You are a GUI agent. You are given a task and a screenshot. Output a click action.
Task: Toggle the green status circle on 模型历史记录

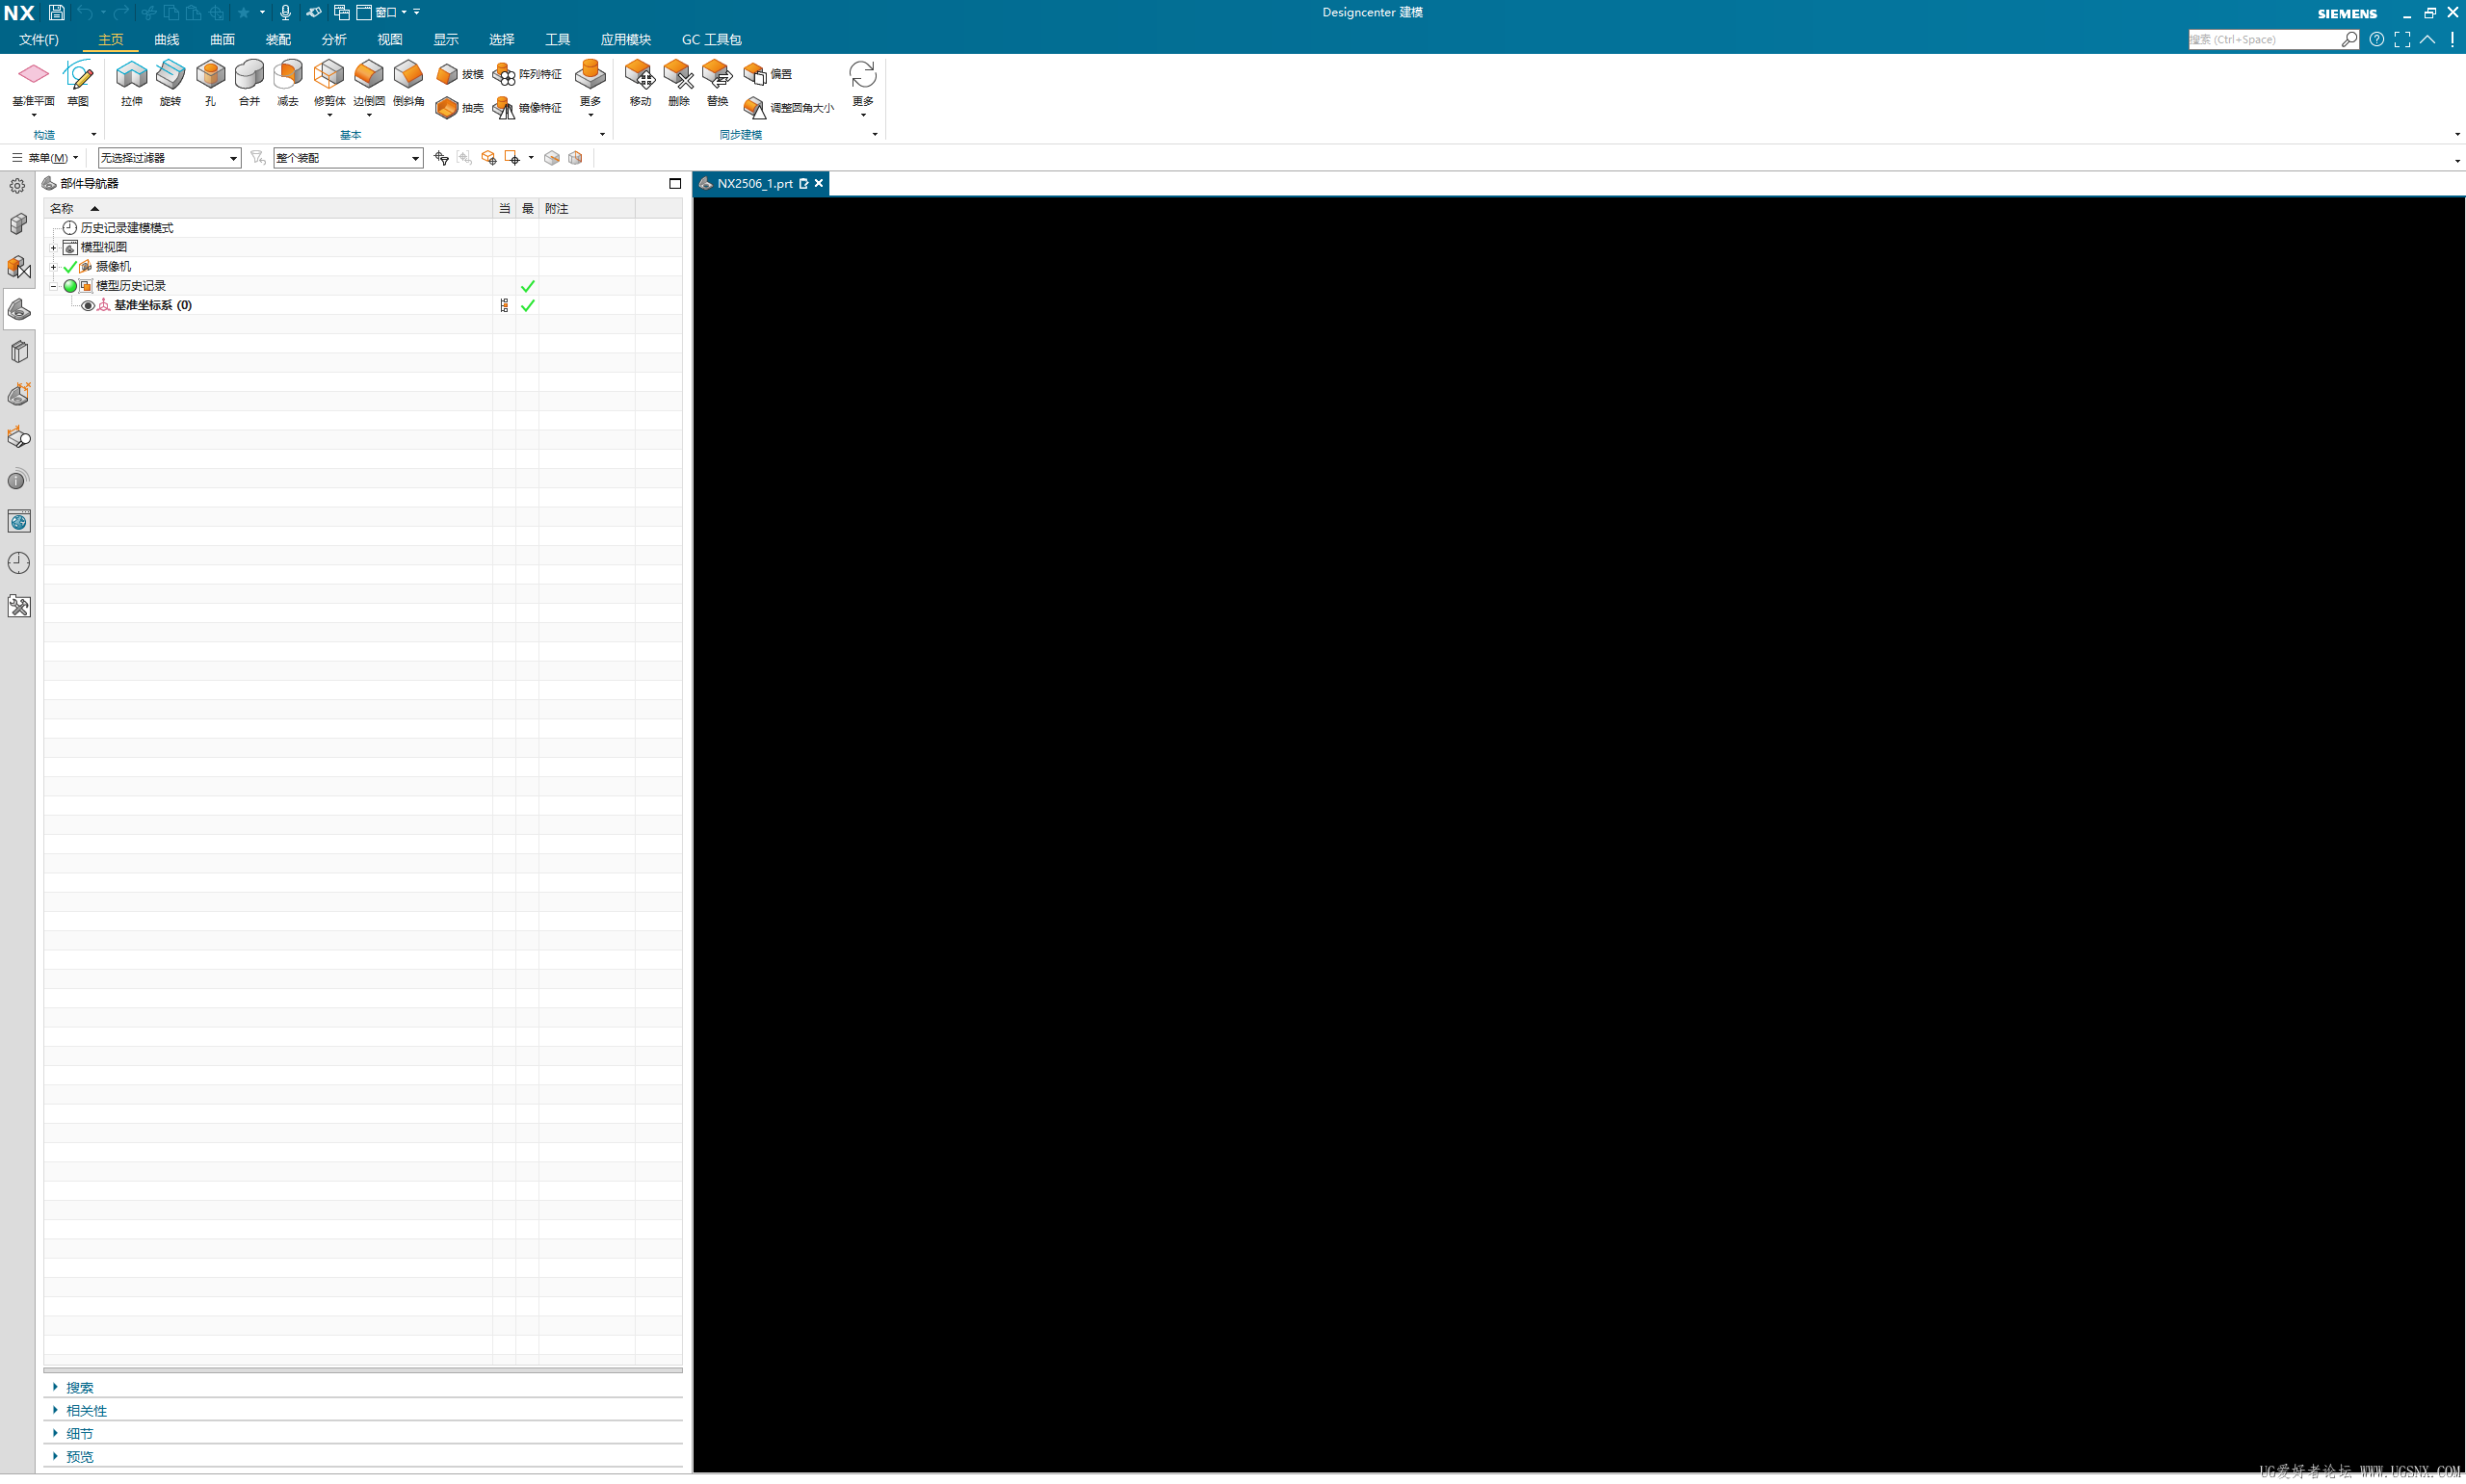[x=70, y=286]
